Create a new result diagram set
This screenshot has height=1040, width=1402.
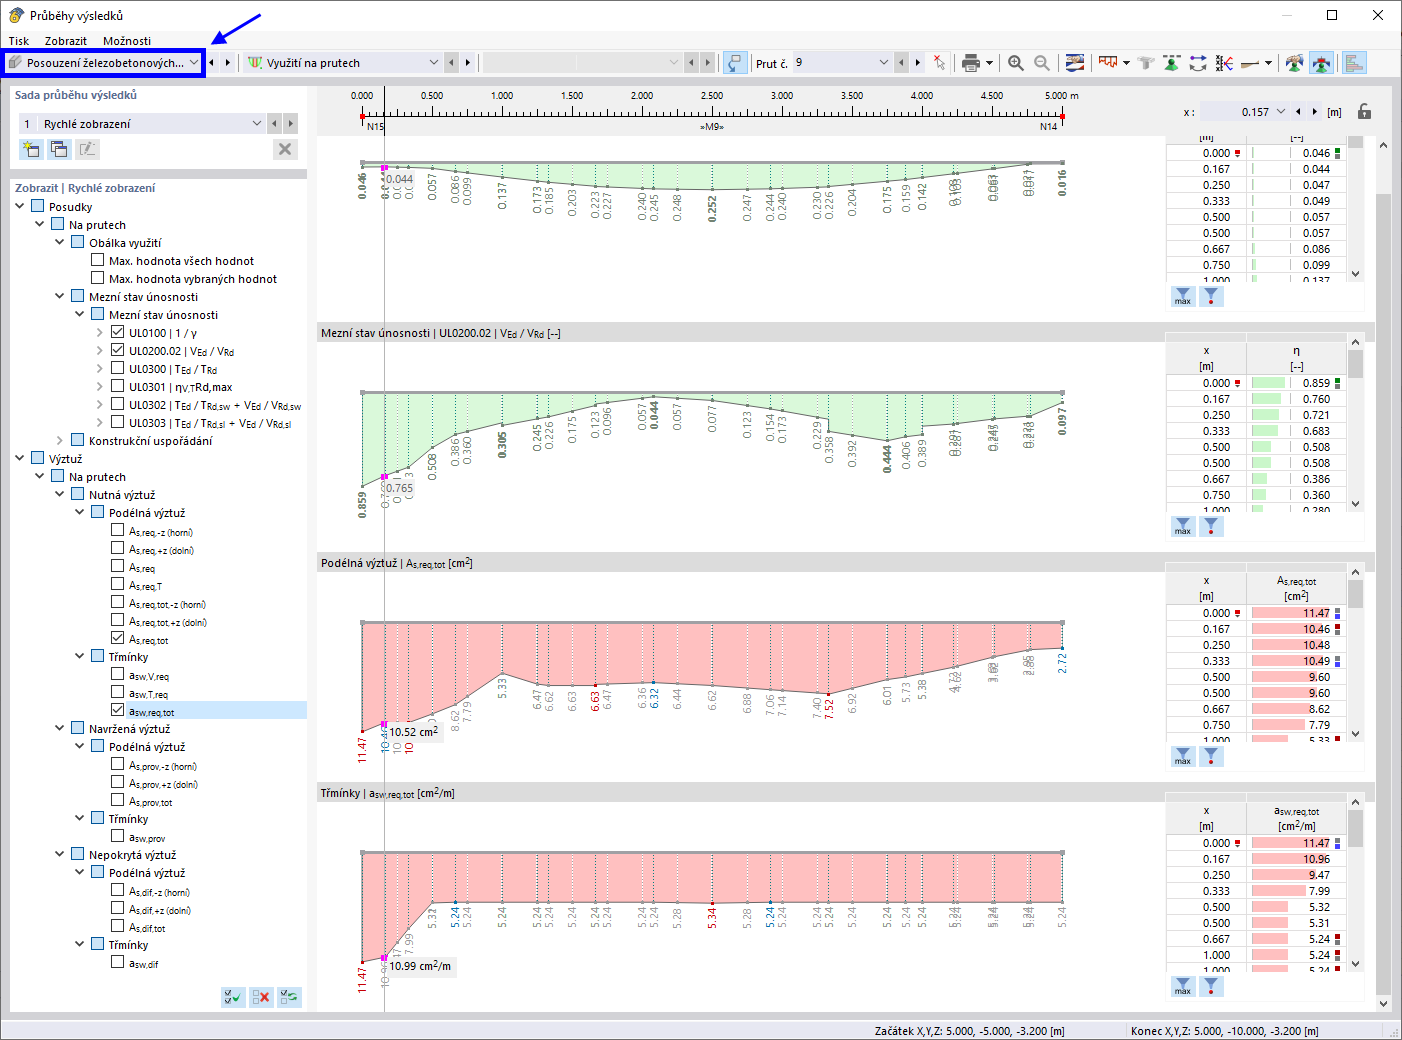click(x=31, y=149)
